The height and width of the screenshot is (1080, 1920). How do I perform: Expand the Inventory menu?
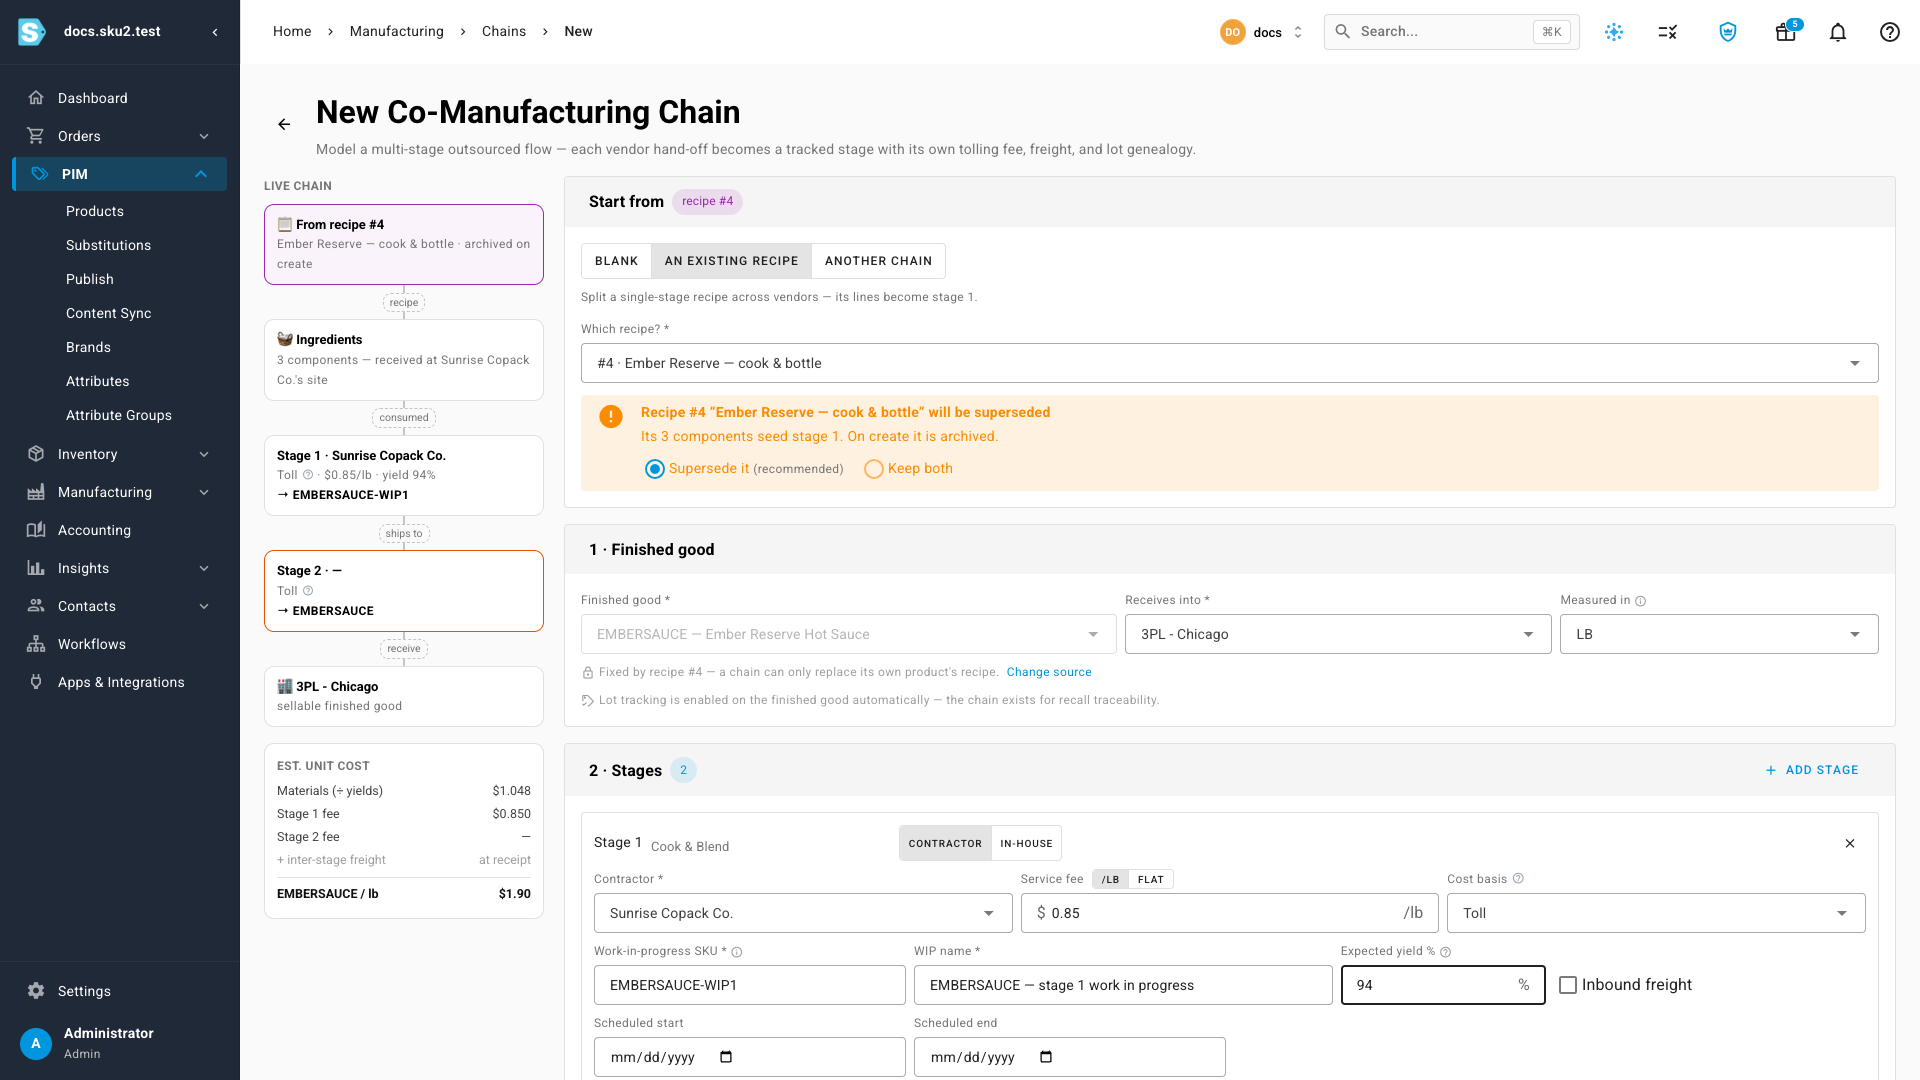click(120, 454)
